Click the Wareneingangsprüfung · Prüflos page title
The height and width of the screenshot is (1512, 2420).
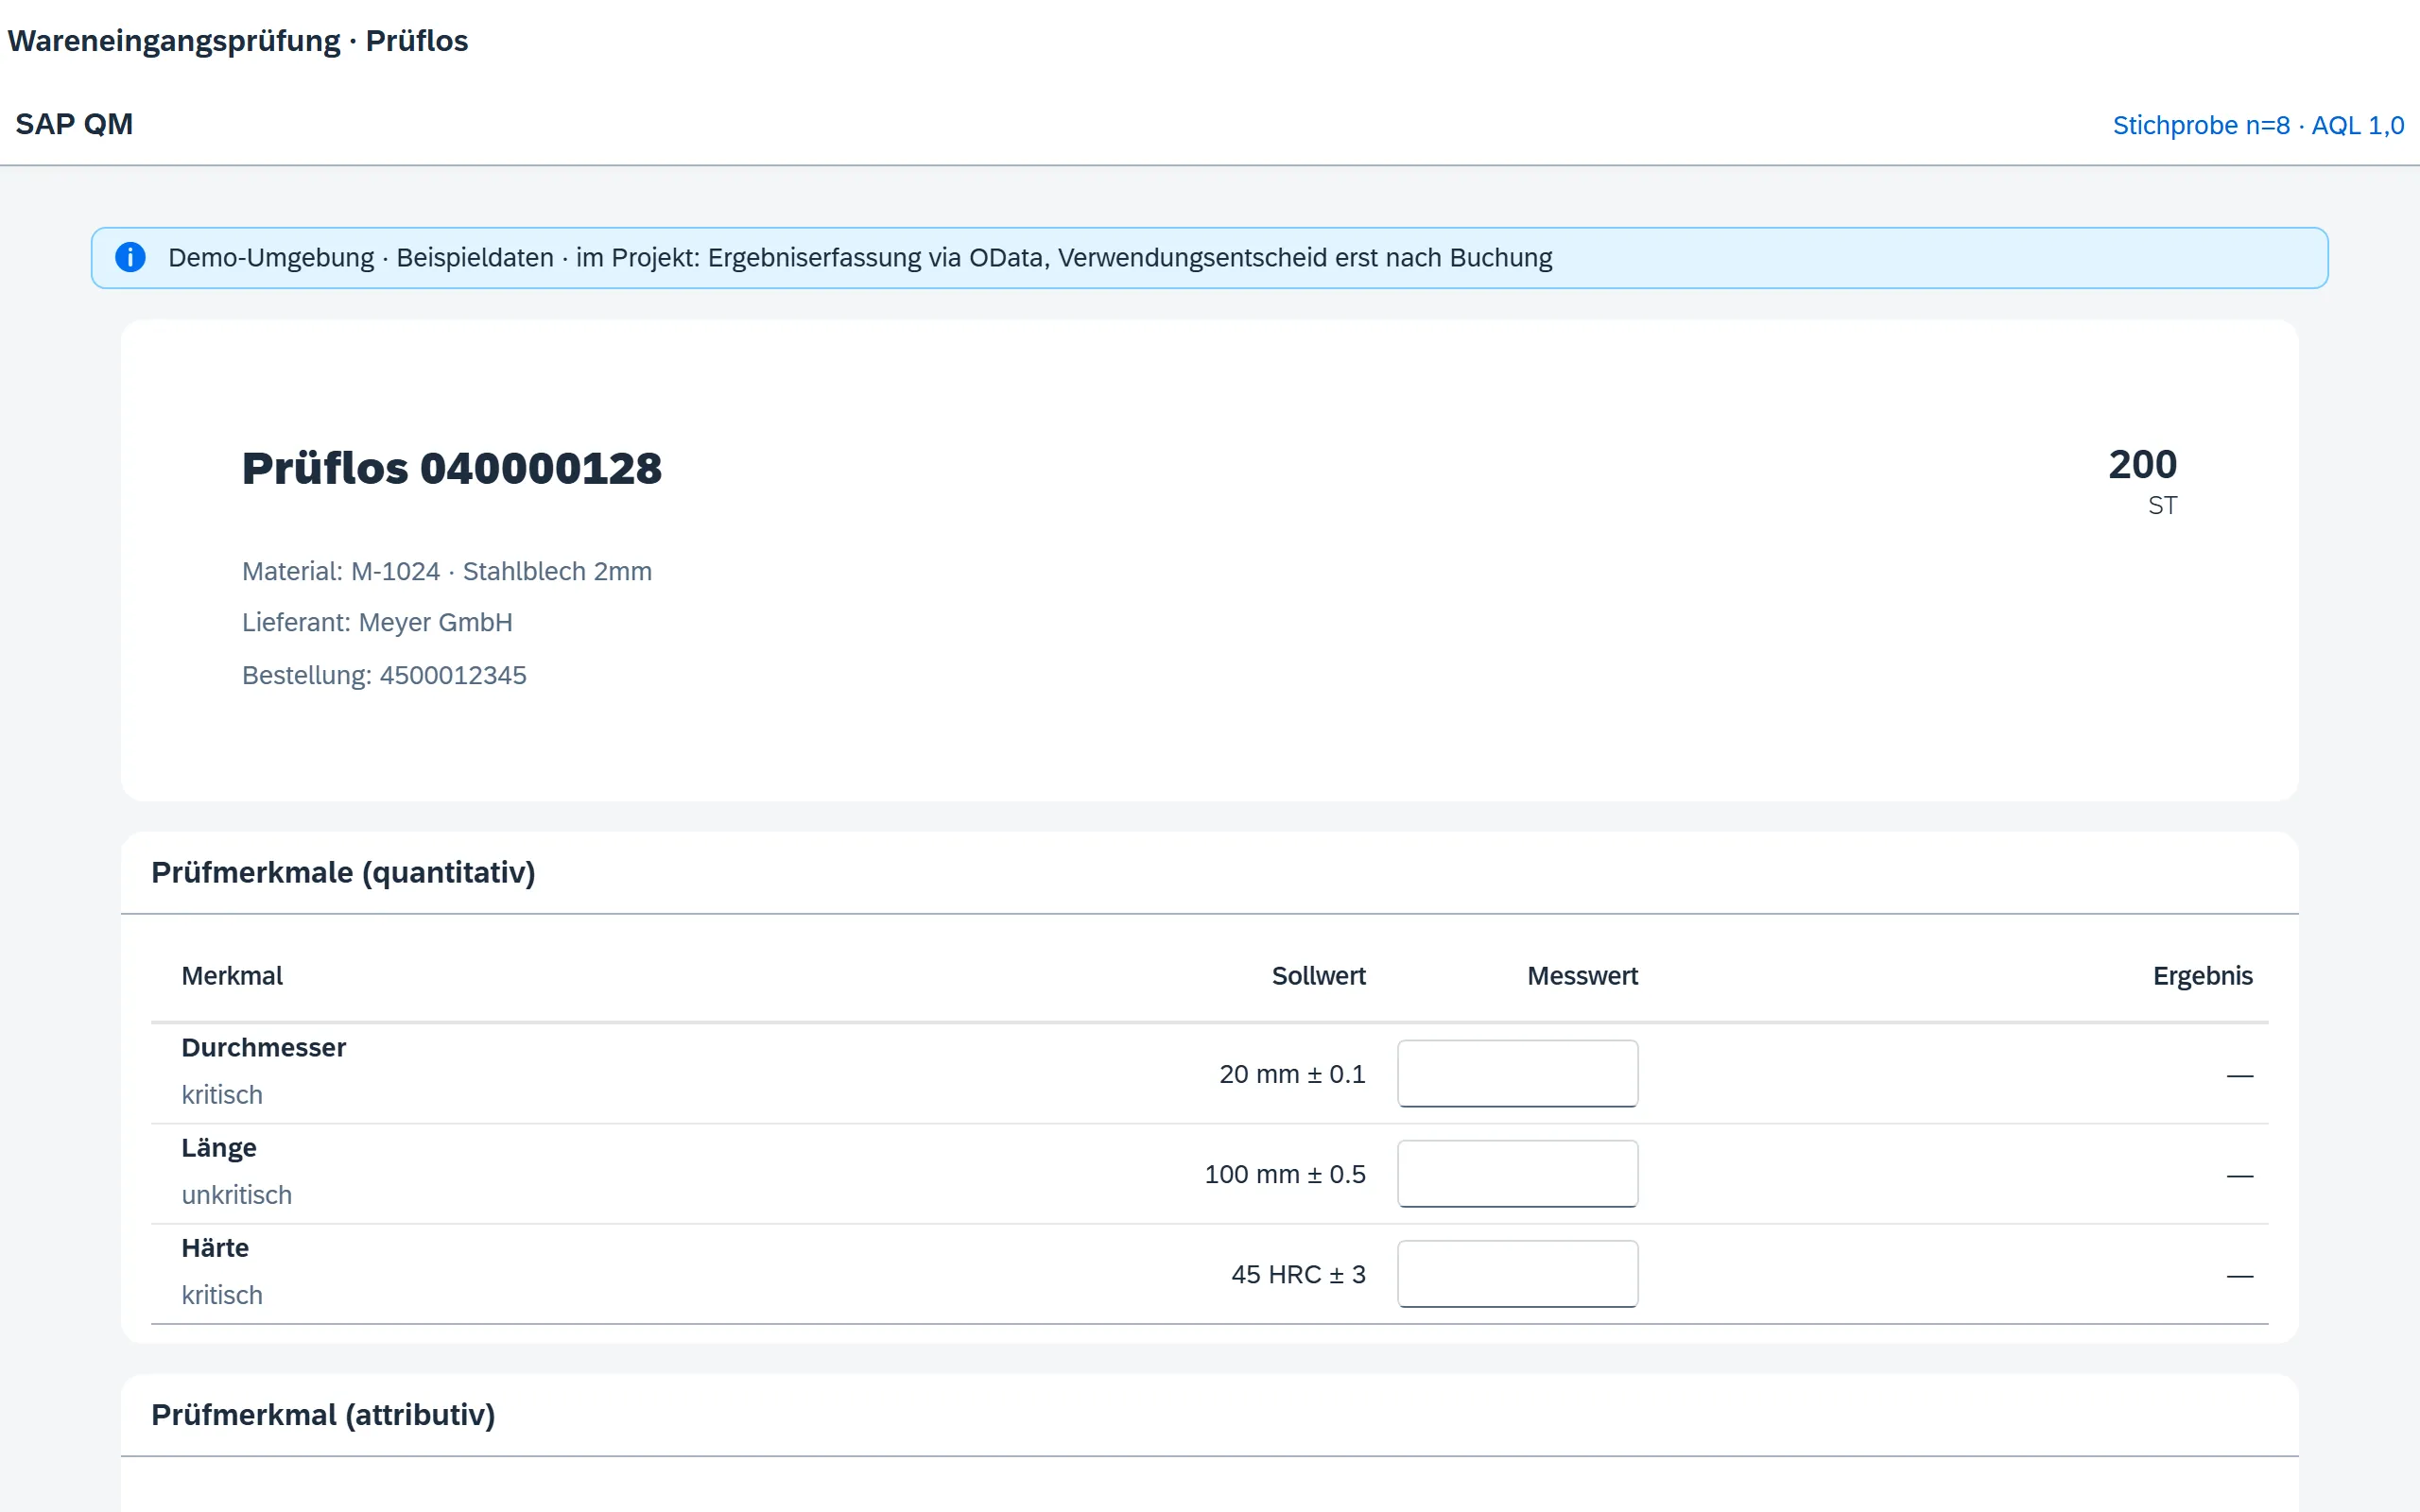238,41
